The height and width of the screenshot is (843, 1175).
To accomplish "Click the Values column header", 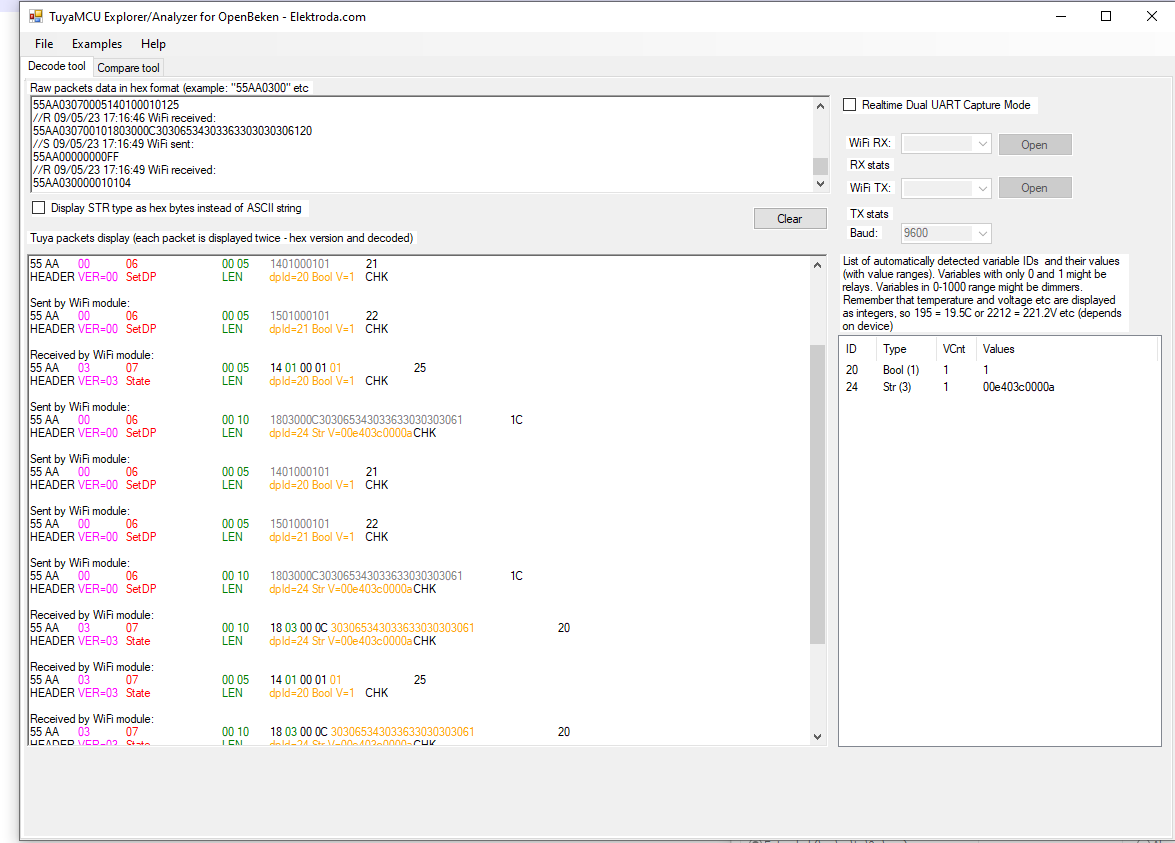I will [x=999, y=349].
